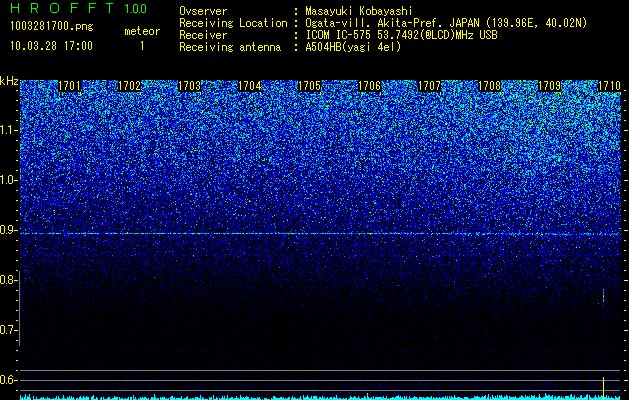Click the 1703 time marker
This screenshot has height=400, width=629.
click(189, 86)
